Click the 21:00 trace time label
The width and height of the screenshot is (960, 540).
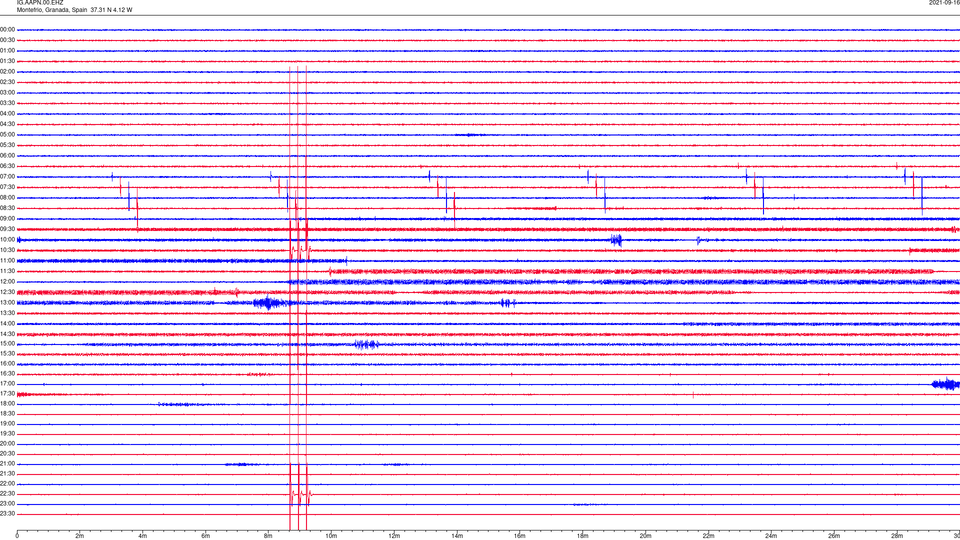[7, 464]
